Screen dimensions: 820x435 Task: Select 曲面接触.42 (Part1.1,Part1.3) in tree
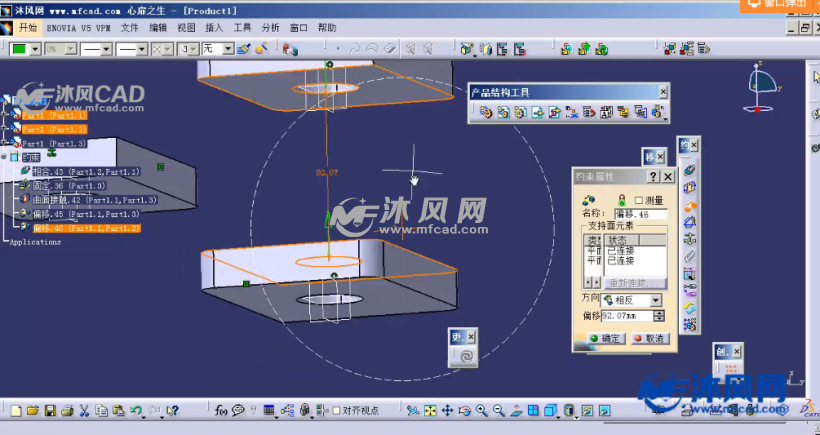point(95,200)
